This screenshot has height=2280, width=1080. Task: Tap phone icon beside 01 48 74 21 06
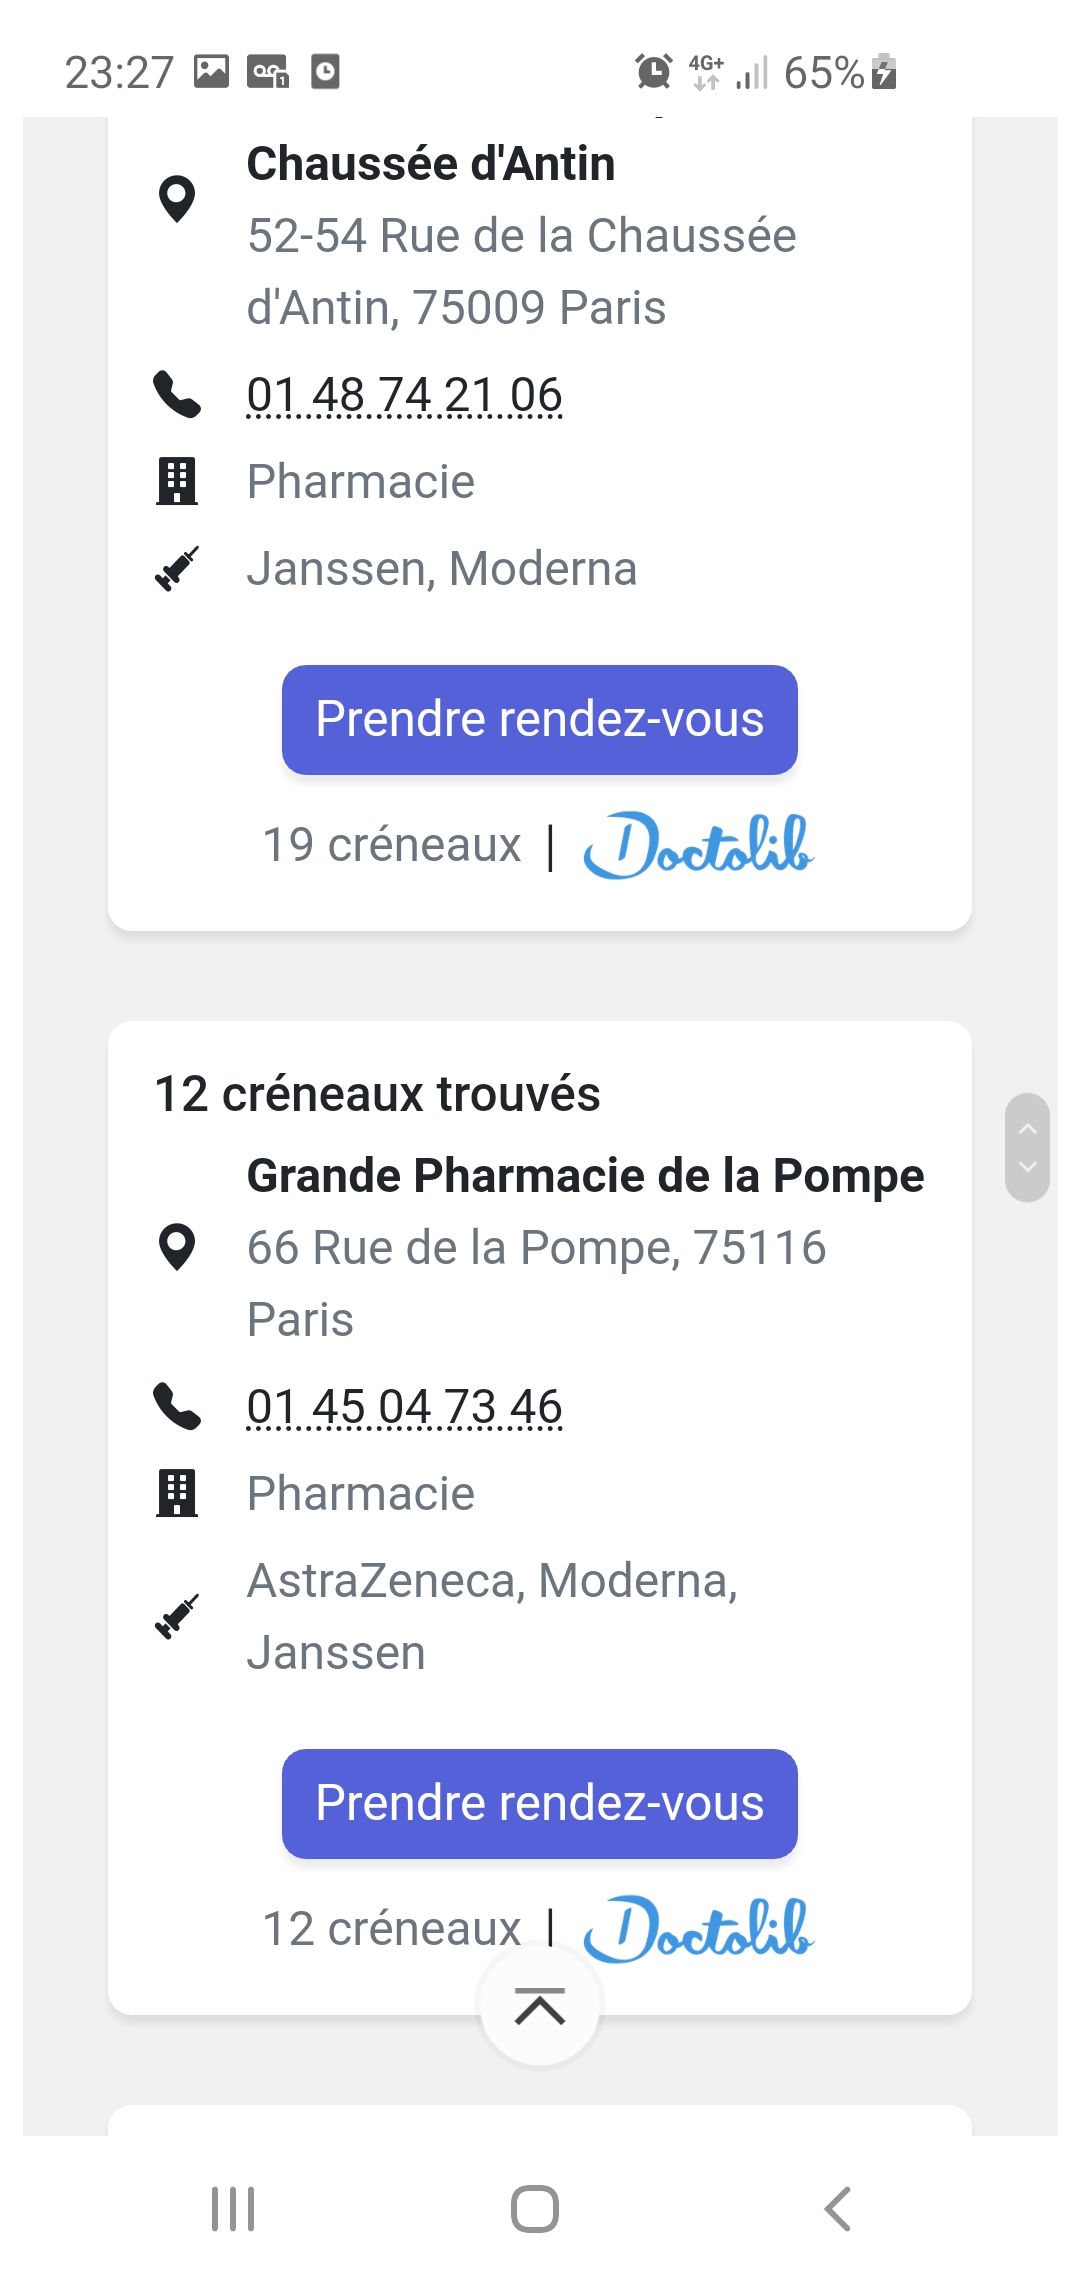click(177, 394)
